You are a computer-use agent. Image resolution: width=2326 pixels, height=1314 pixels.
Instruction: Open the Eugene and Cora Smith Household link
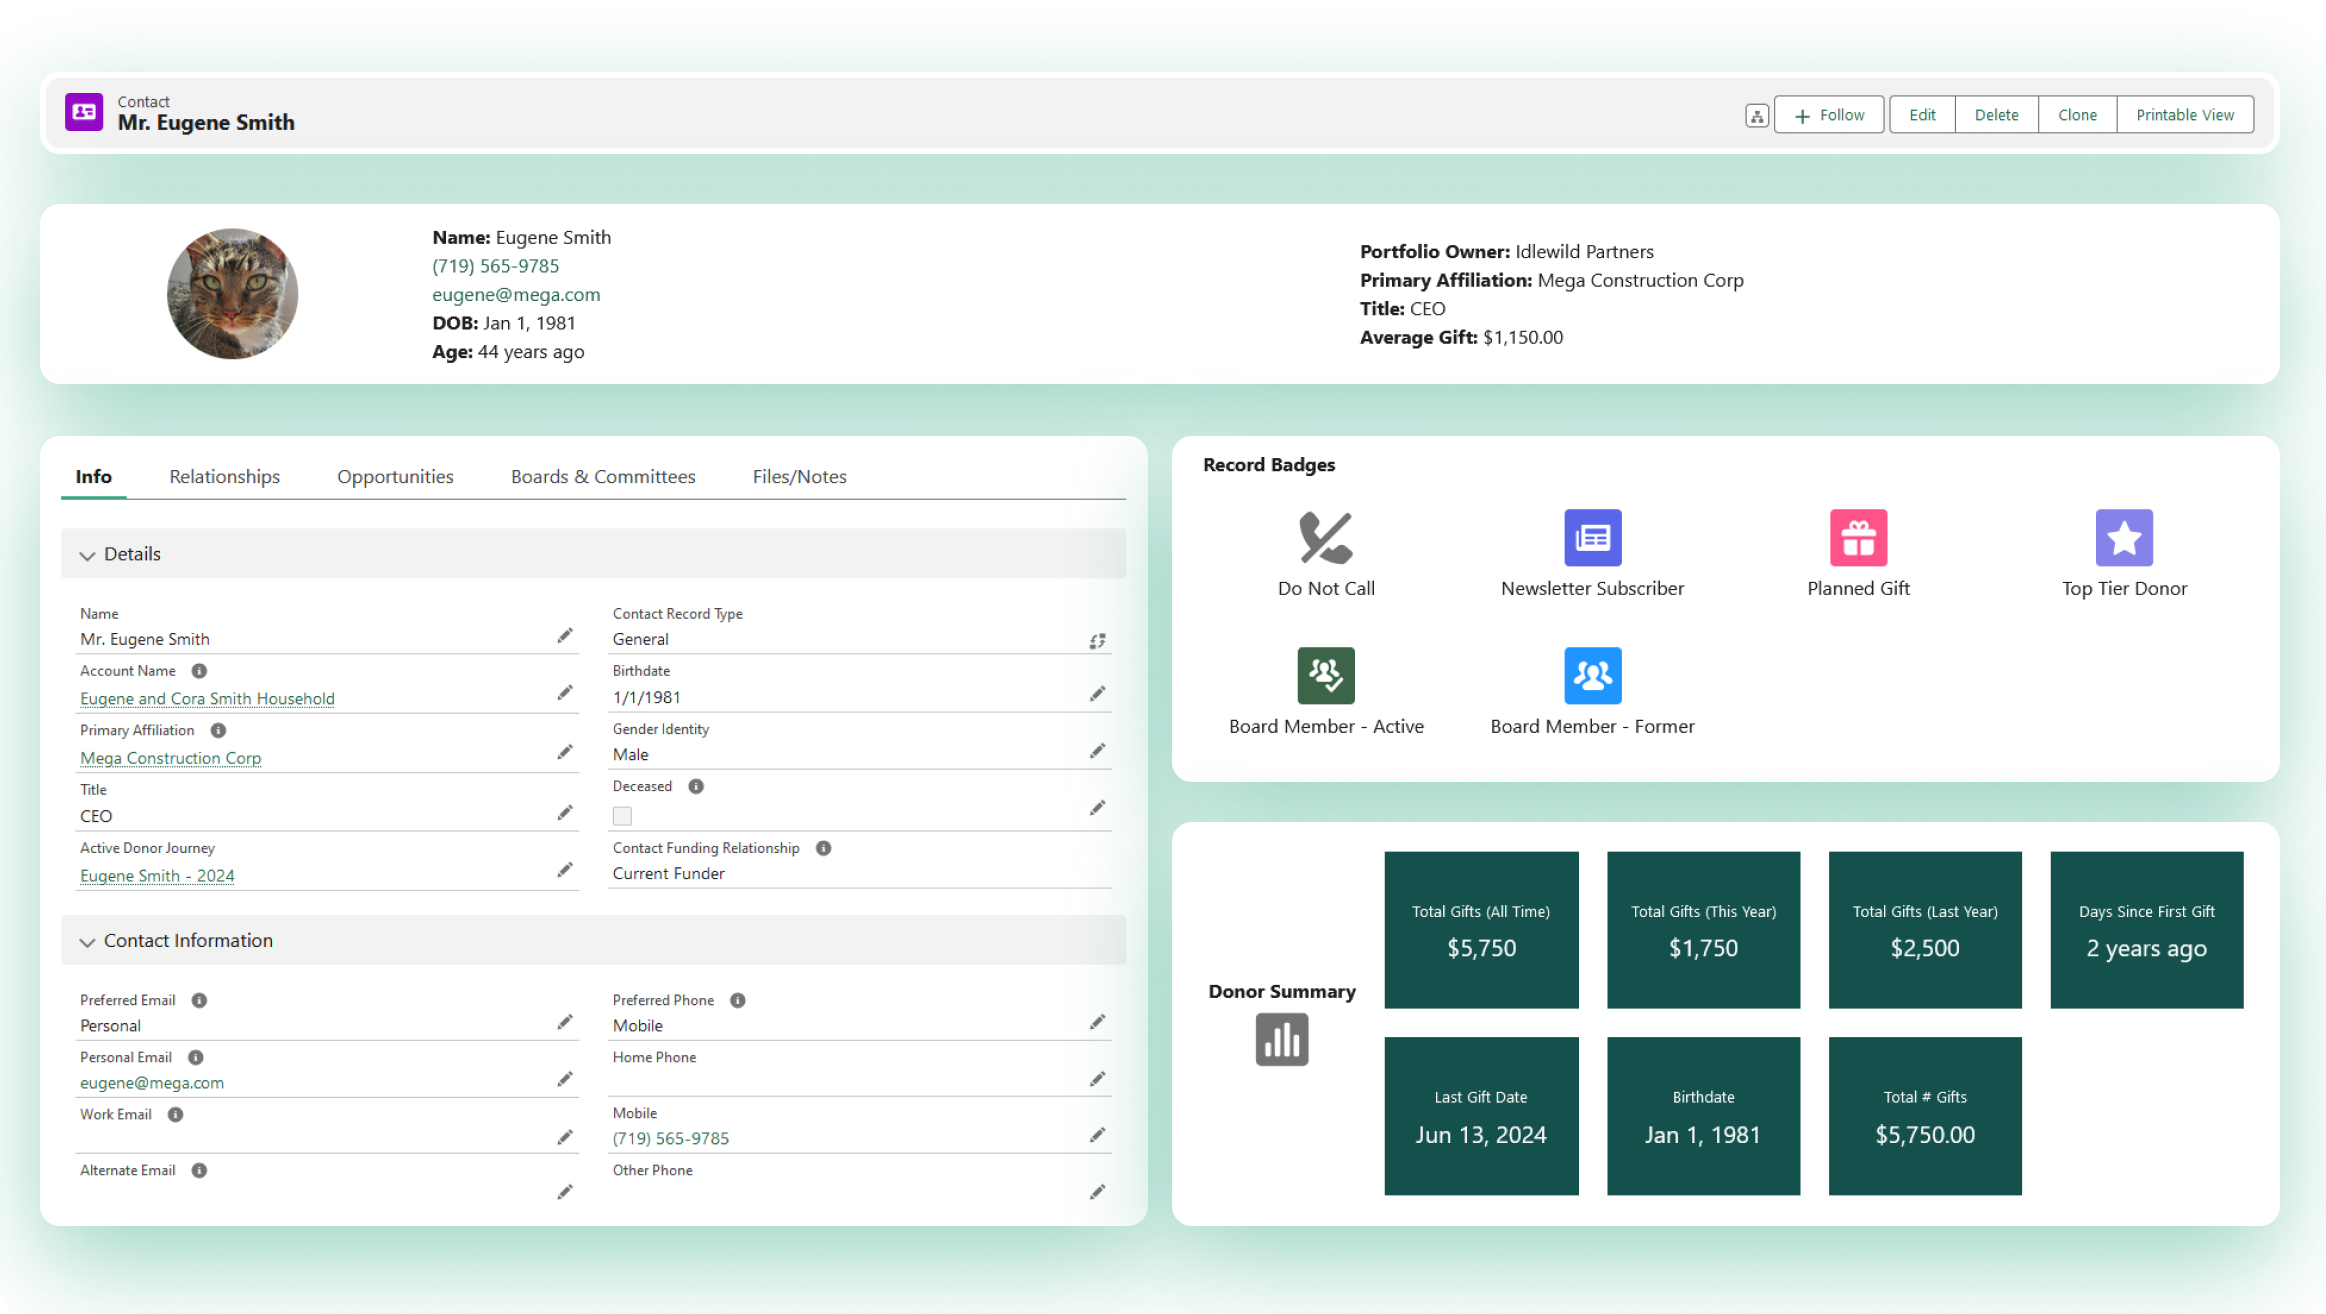pyautogui.click(x=207, y=699)
